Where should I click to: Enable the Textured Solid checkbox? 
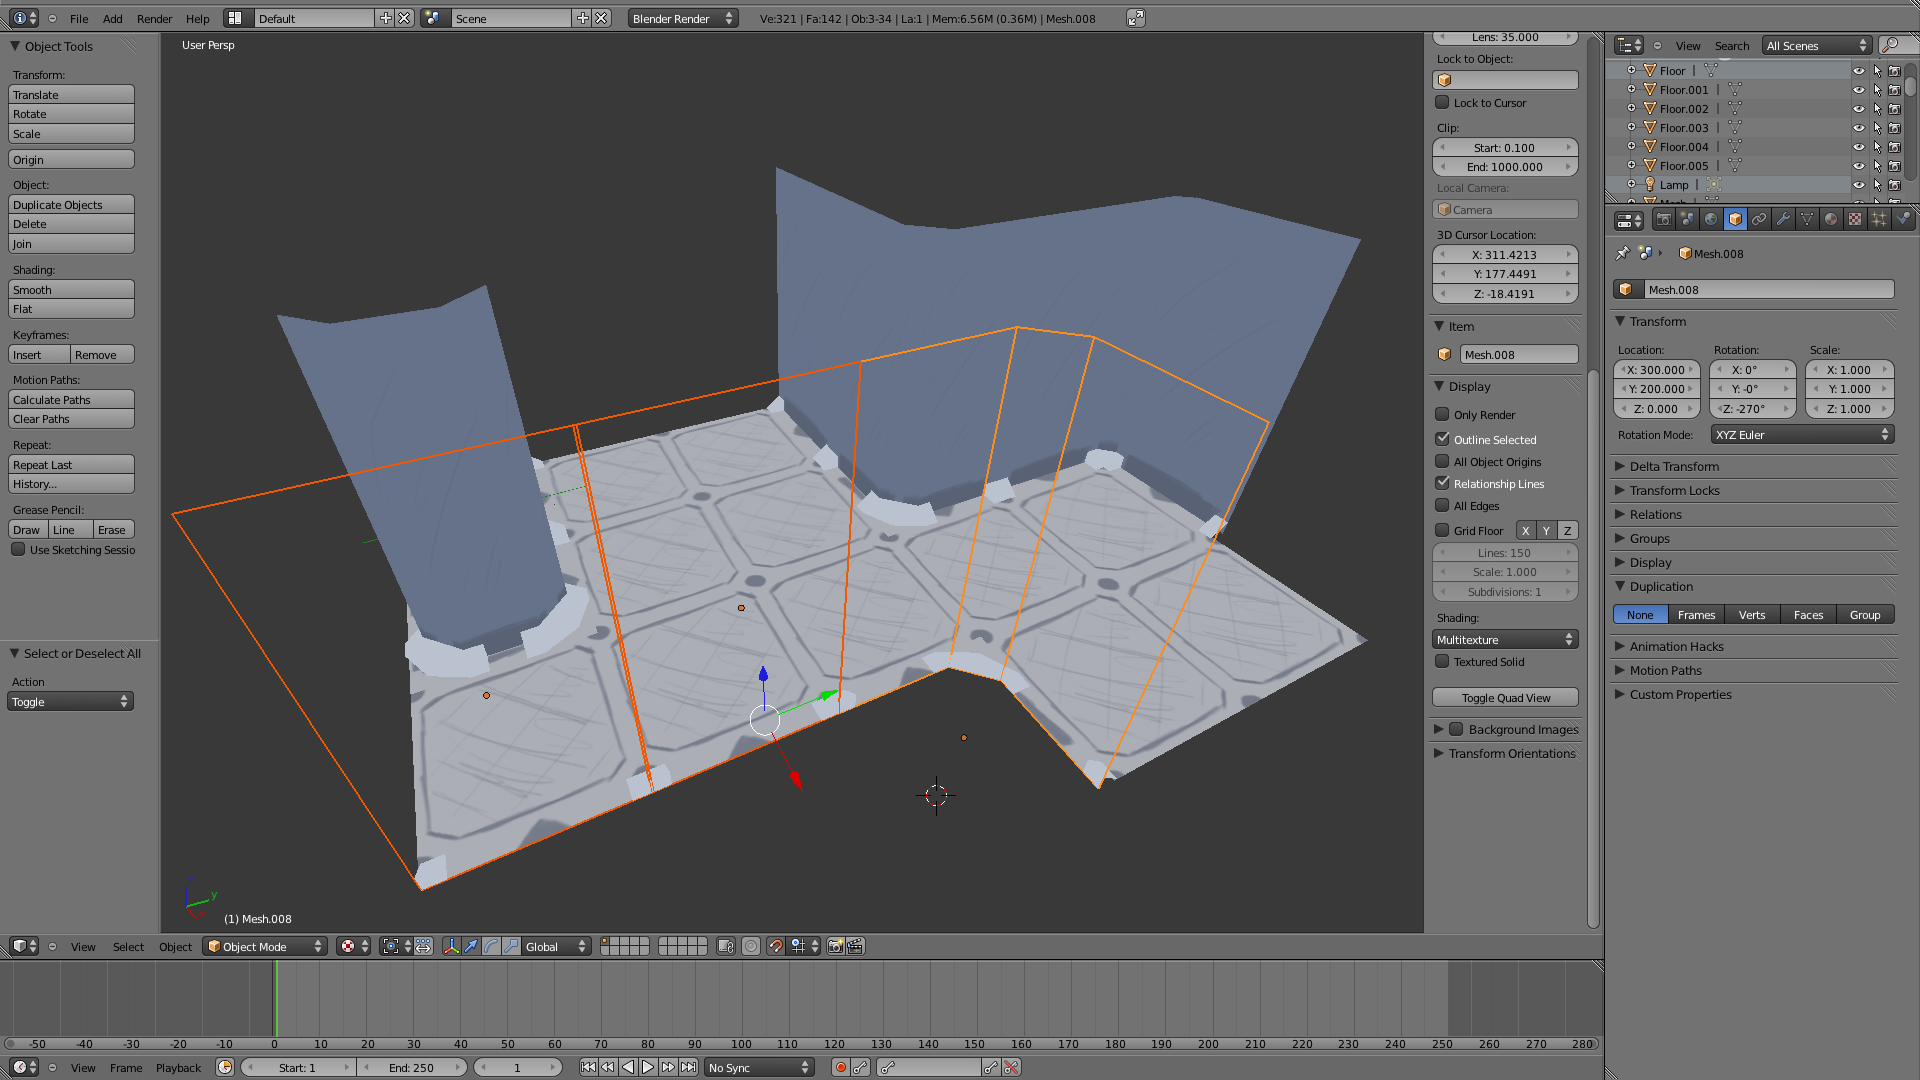coord(1442,661)
